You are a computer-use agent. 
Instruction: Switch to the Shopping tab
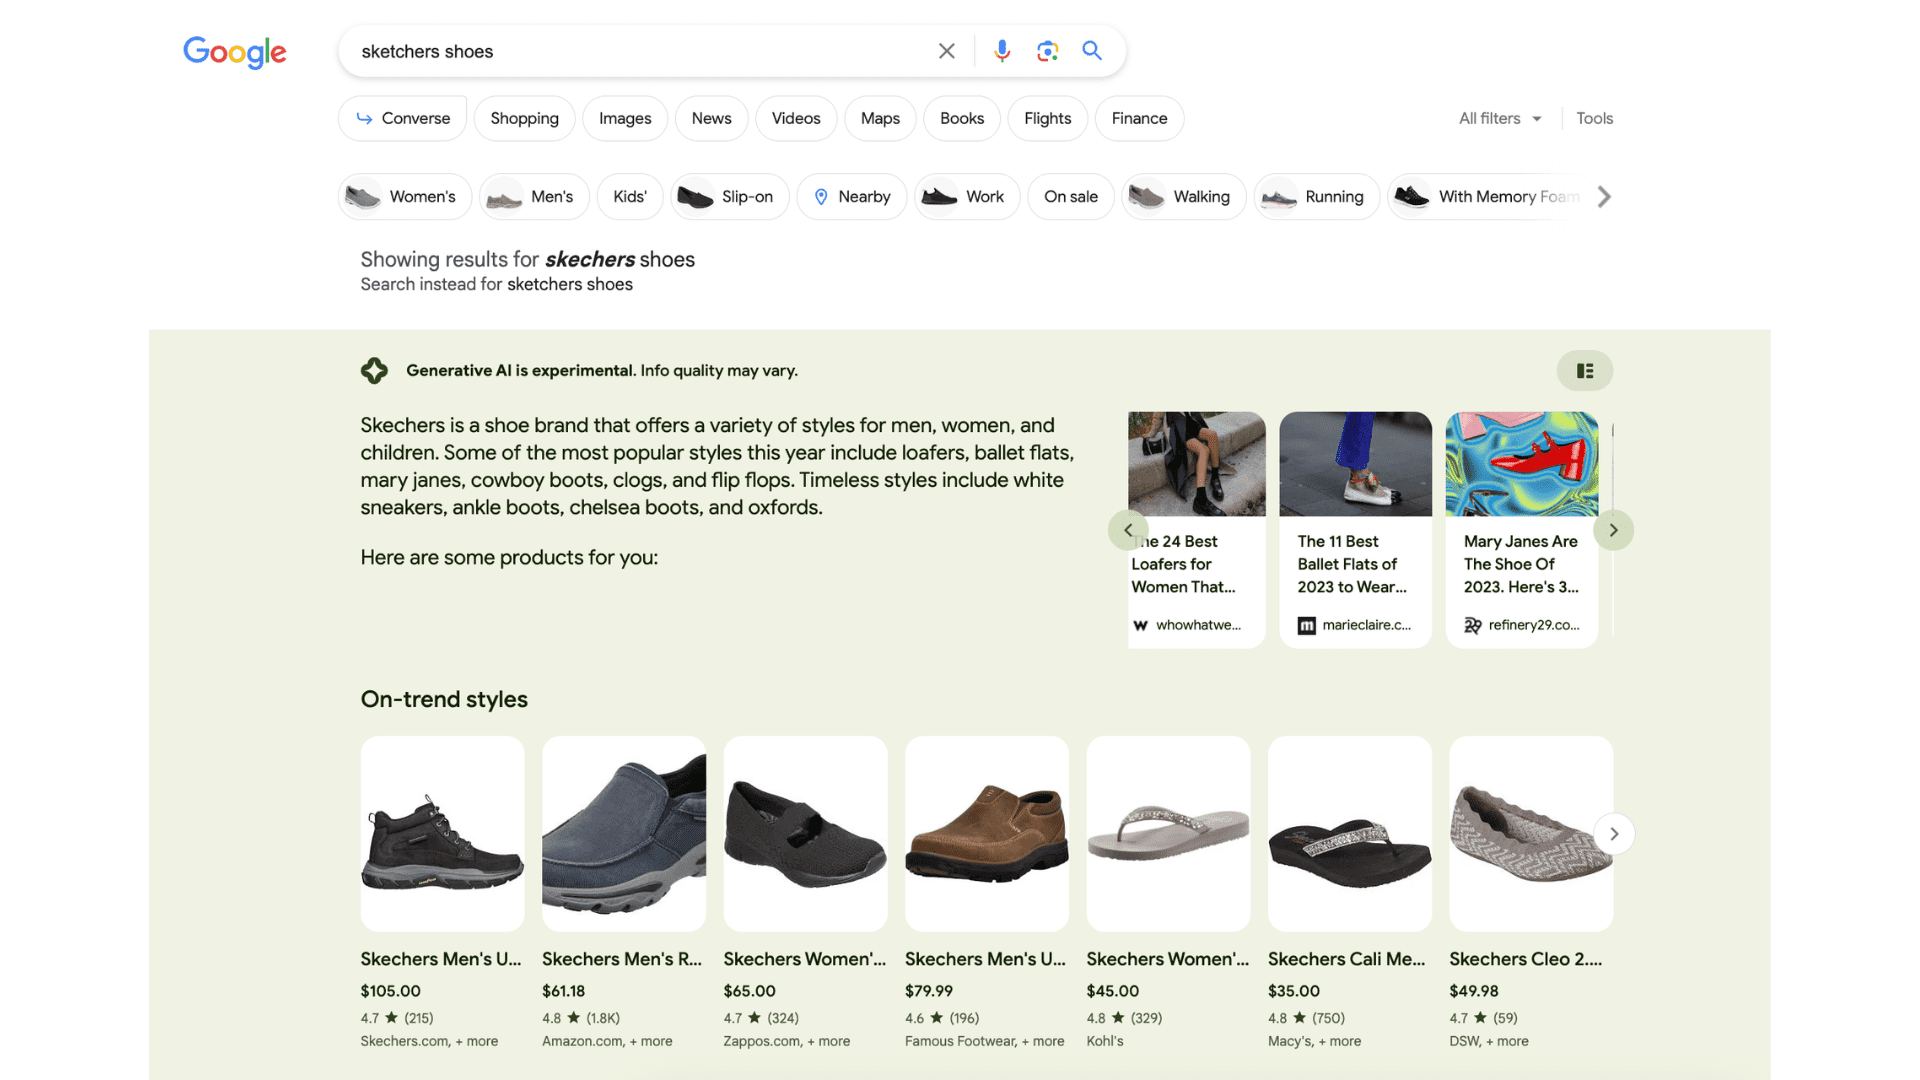(x=524, y=118)
